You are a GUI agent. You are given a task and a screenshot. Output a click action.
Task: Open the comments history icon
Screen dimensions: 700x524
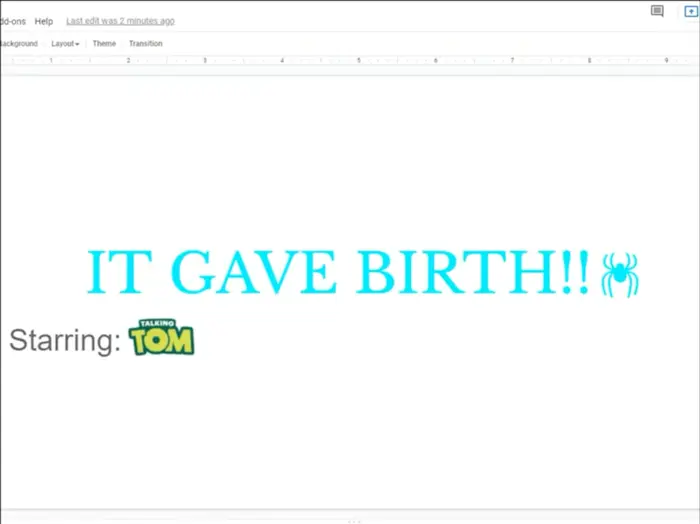click(657, 11)
